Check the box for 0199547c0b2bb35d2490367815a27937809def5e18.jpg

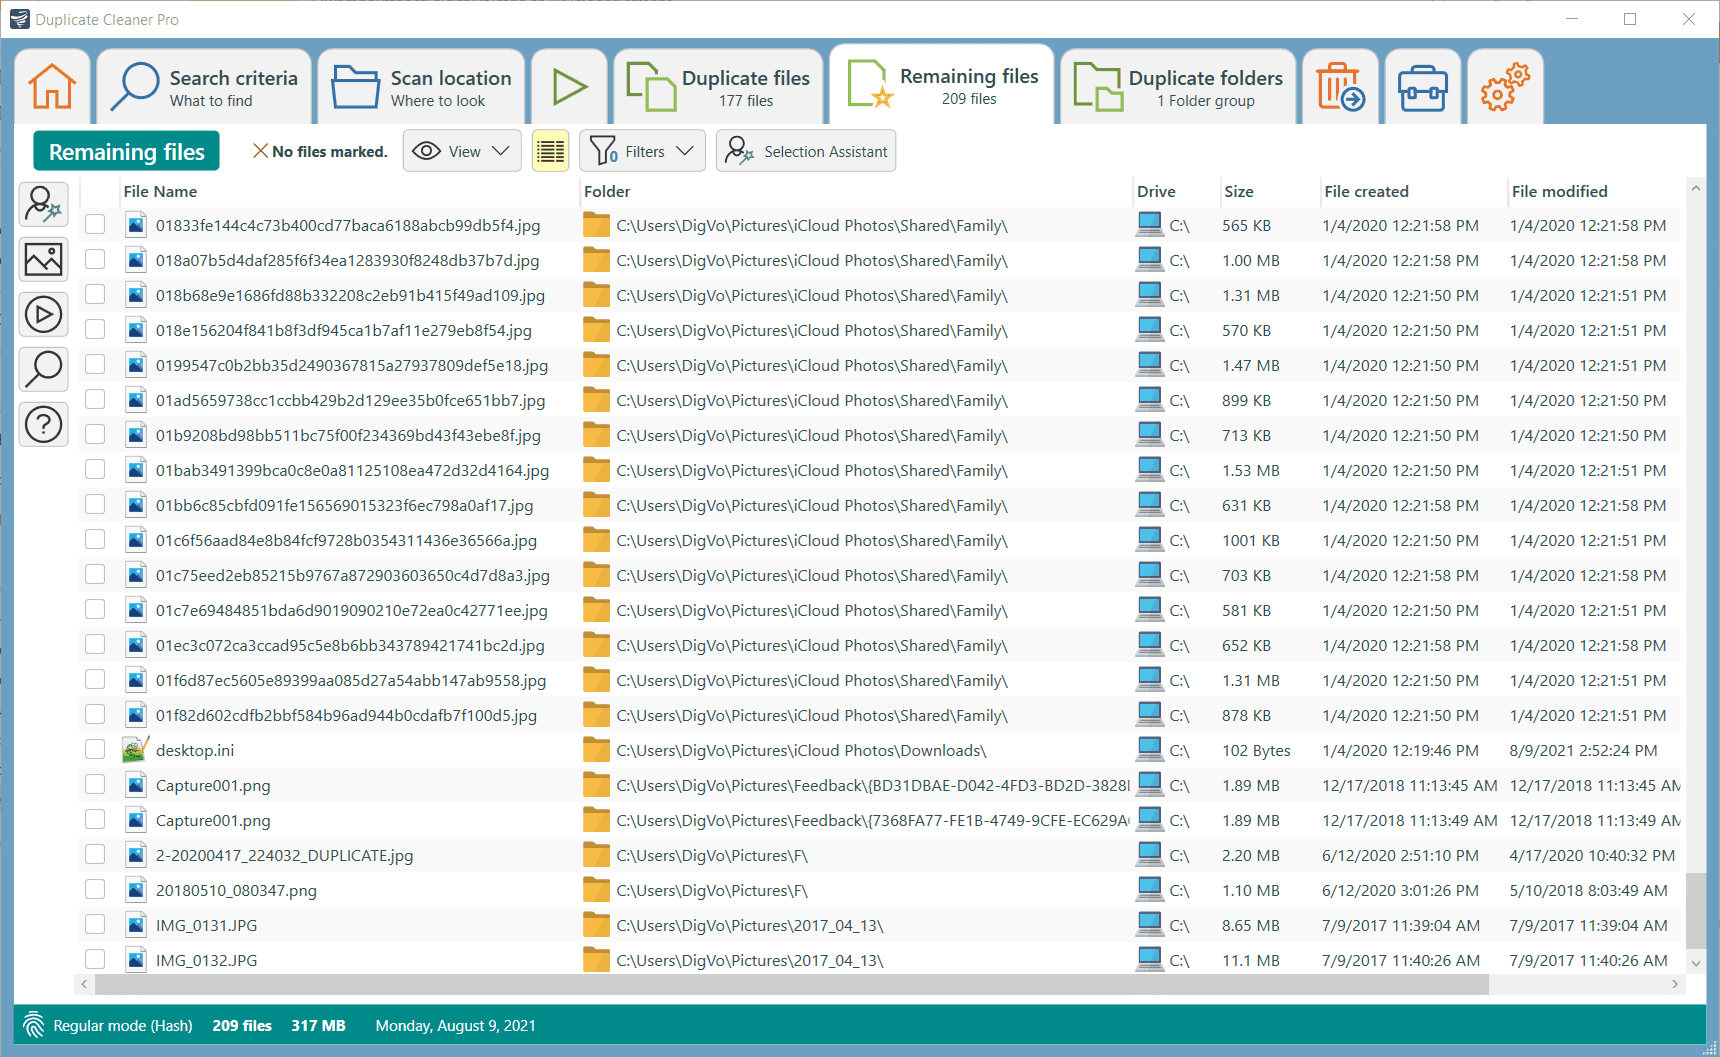click(x=95, y=365)
